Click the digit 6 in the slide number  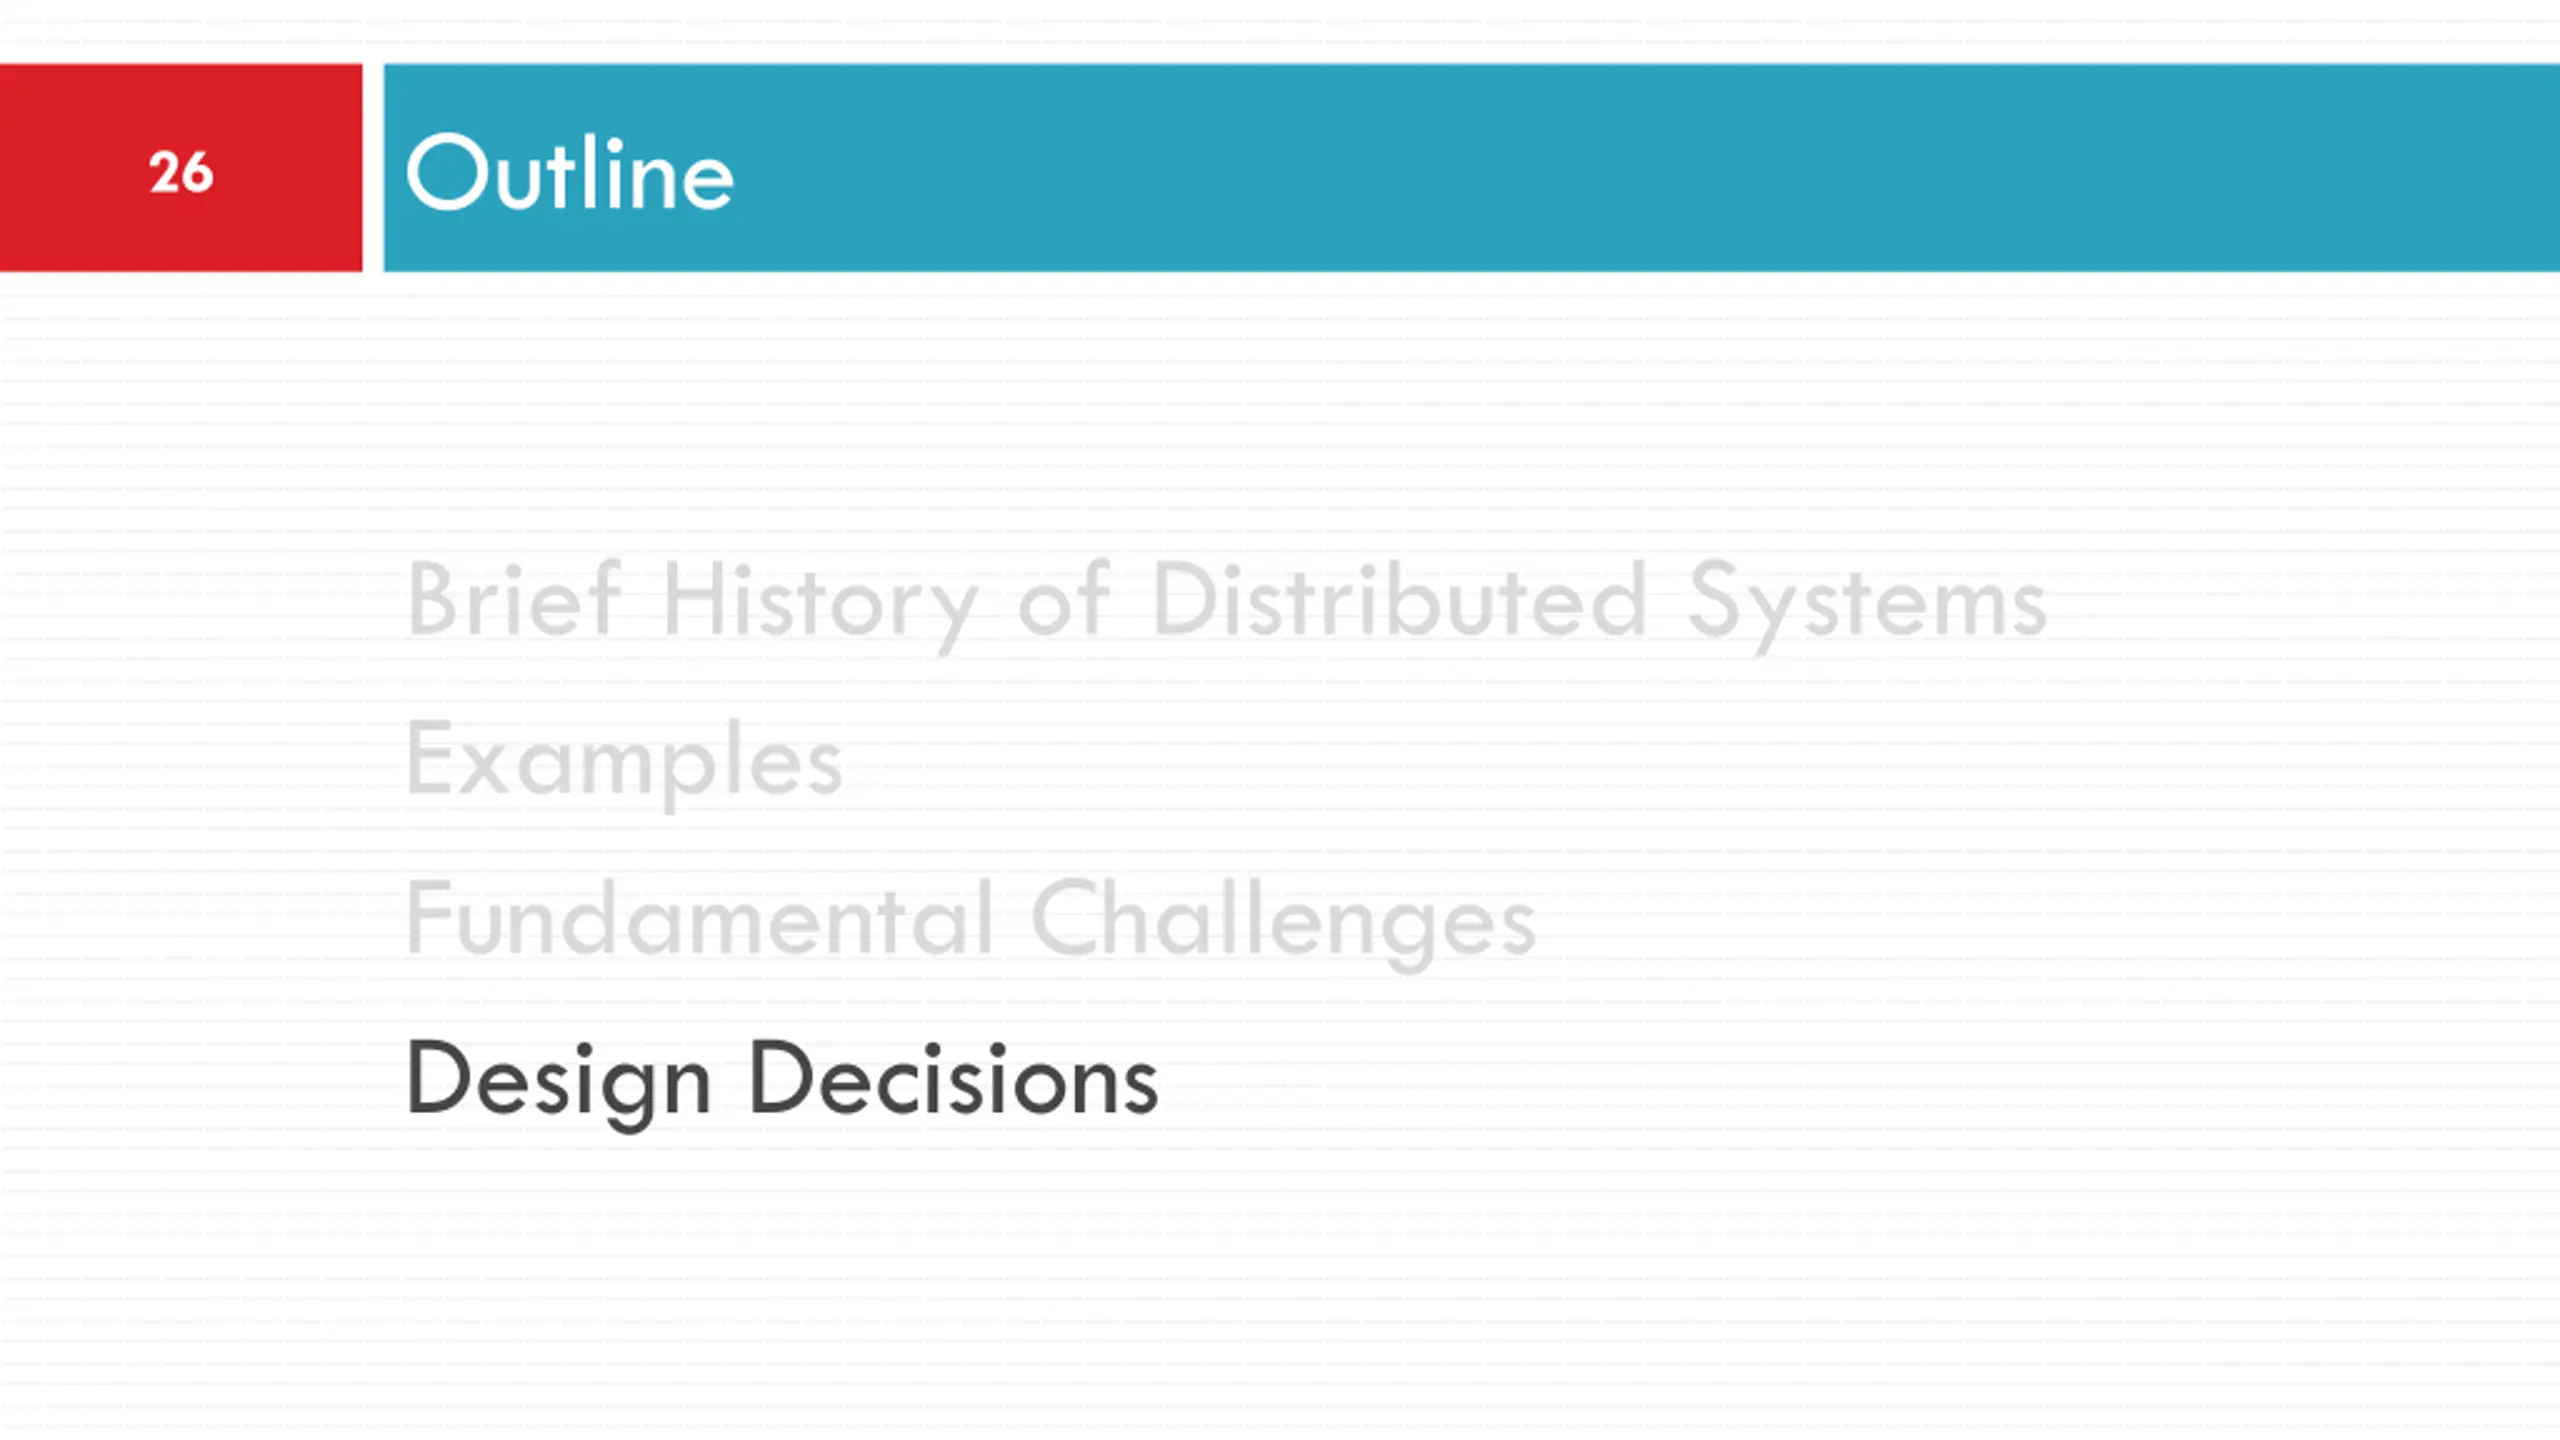click(x=197, y=172)
